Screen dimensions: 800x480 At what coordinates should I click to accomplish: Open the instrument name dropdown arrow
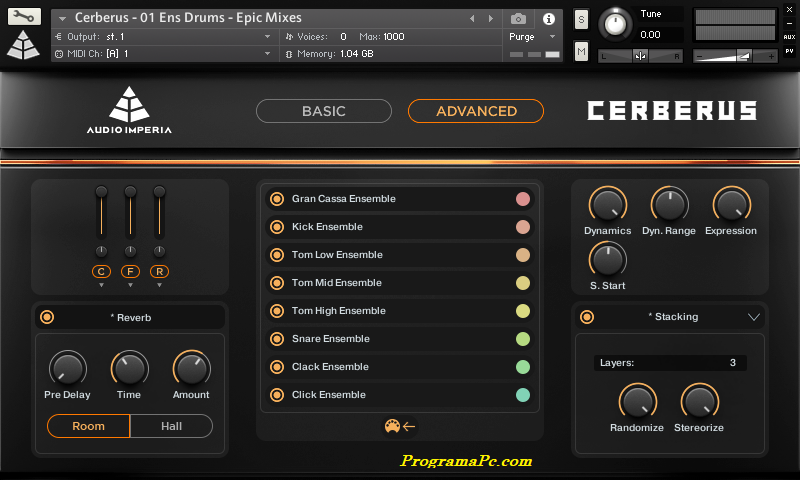(63, 19)
